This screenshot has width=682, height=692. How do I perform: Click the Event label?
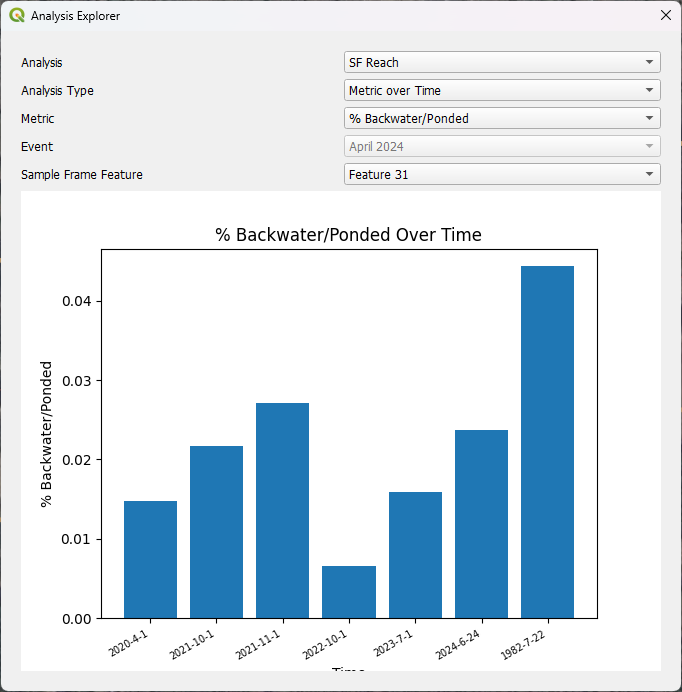pos(37,147)
